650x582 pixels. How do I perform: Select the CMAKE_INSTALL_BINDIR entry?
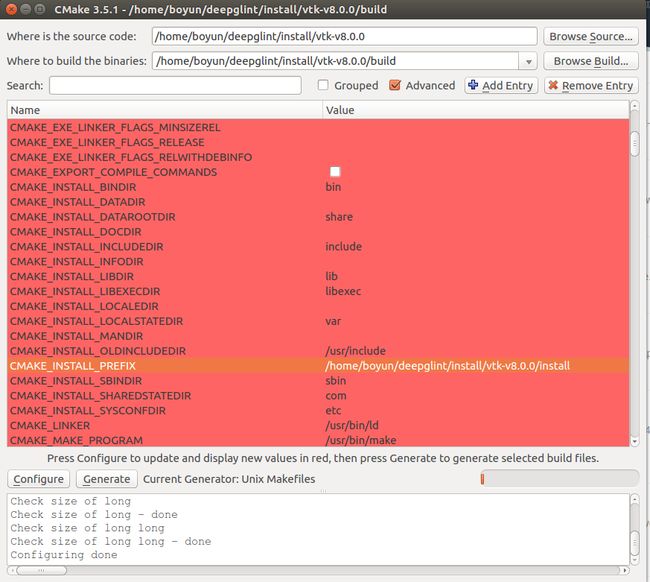point(73,187)
